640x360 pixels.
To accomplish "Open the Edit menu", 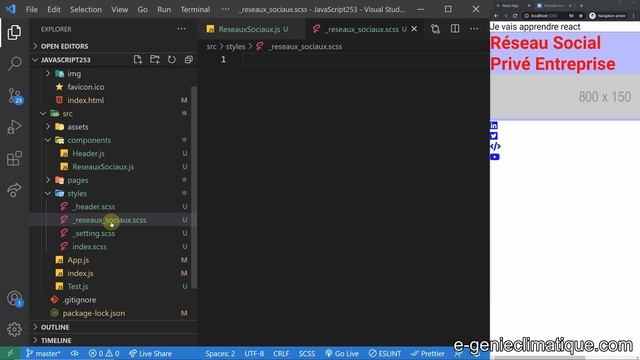I will (53, 9).
